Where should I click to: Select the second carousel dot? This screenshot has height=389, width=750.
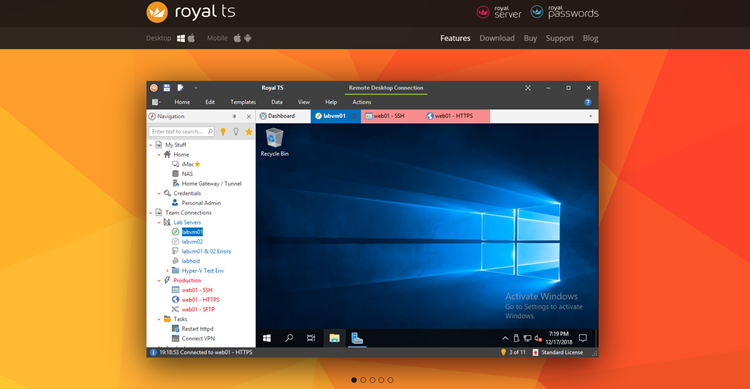pos(363,380)
